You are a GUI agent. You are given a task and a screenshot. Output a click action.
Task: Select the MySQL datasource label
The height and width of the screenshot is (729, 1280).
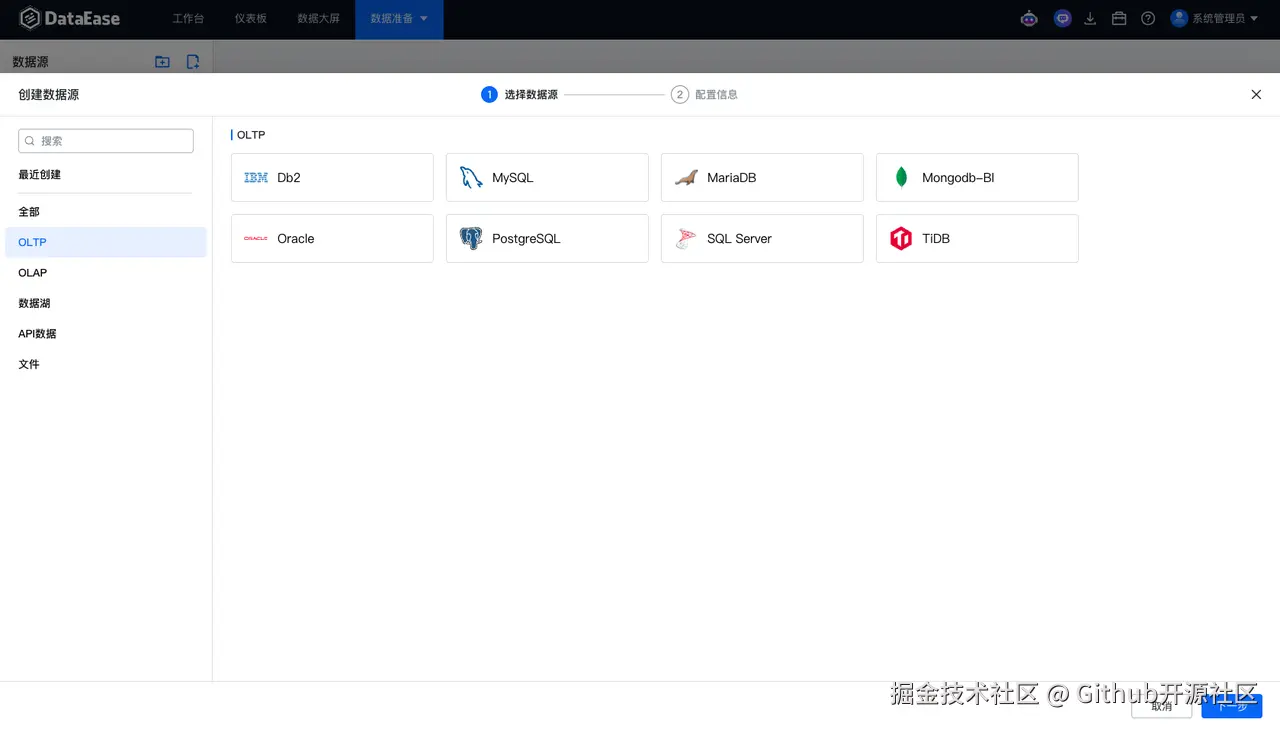click(x=513, y=178)
